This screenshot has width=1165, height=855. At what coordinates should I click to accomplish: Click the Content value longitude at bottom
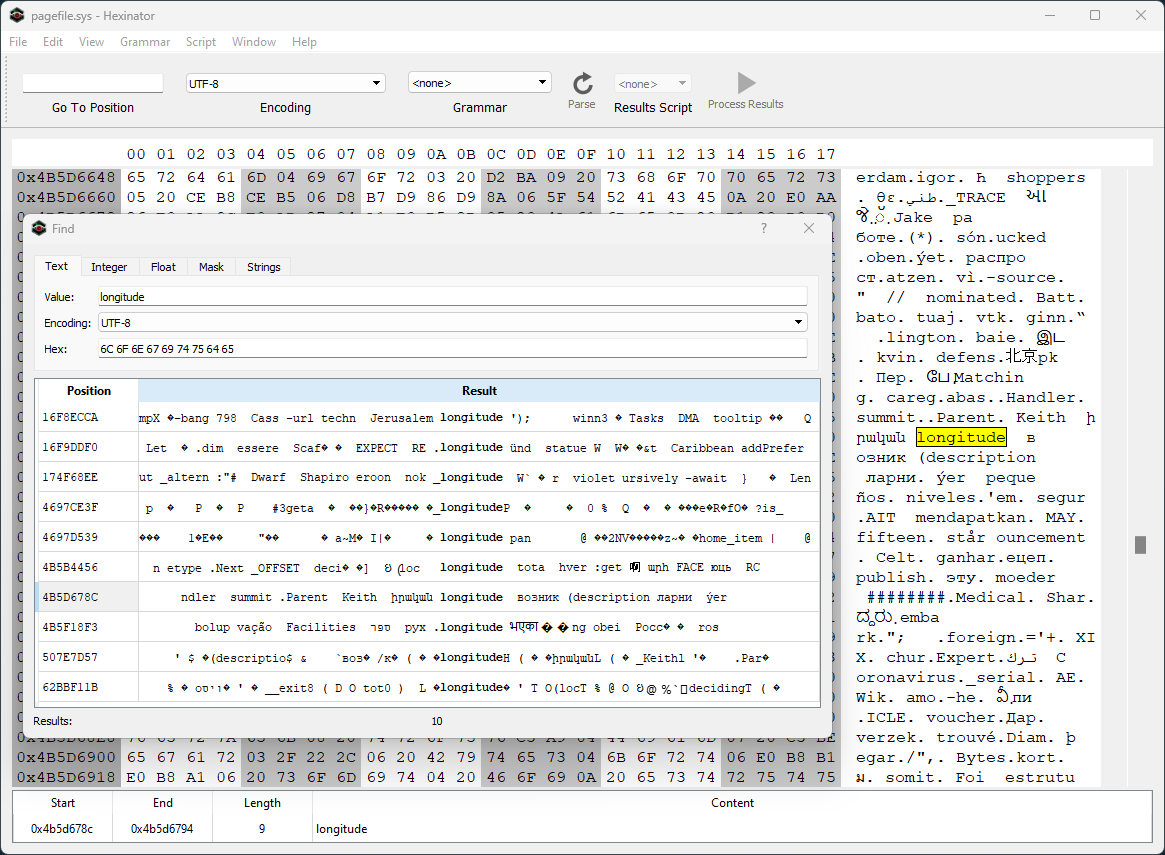pyautogui.click(x=342, y=828)
